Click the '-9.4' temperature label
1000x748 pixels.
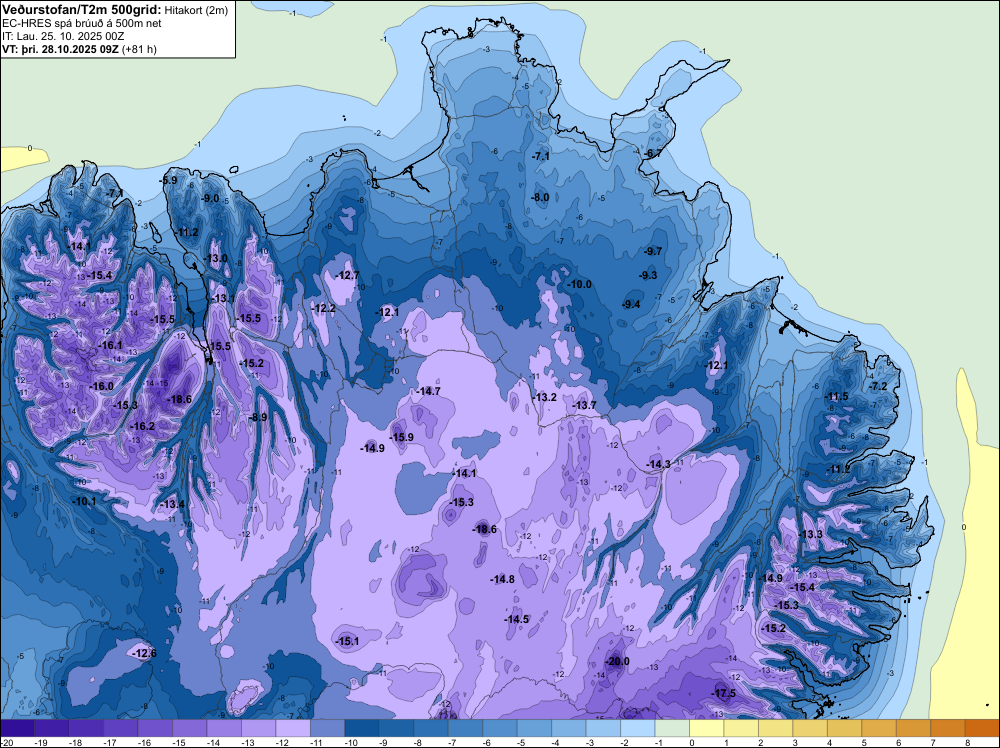(x=631, y=304)
